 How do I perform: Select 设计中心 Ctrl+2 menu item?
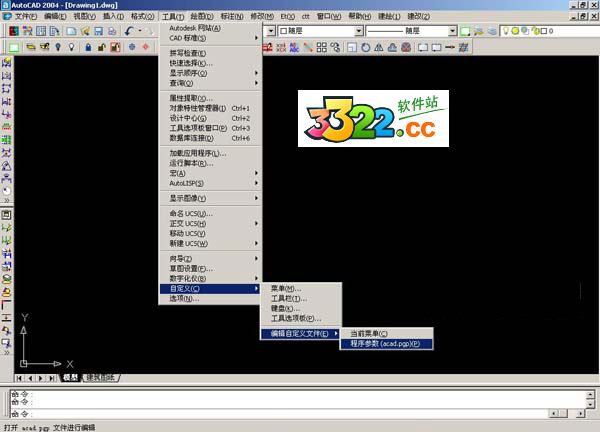click(x=211, y=118)
